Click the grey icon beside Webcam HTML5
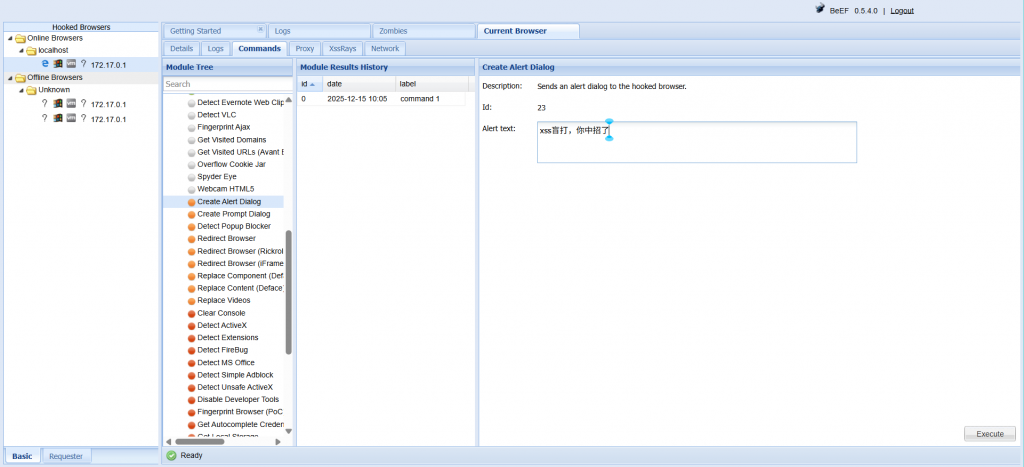1024x467 pixels. tap(191, 189)
